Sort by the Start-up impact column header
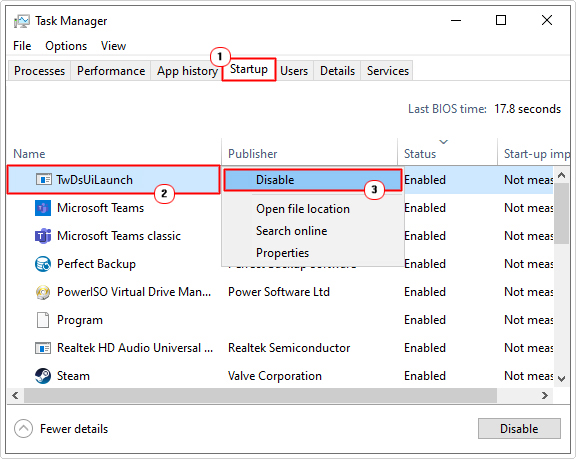576x459 pixels. pos(534,153)
